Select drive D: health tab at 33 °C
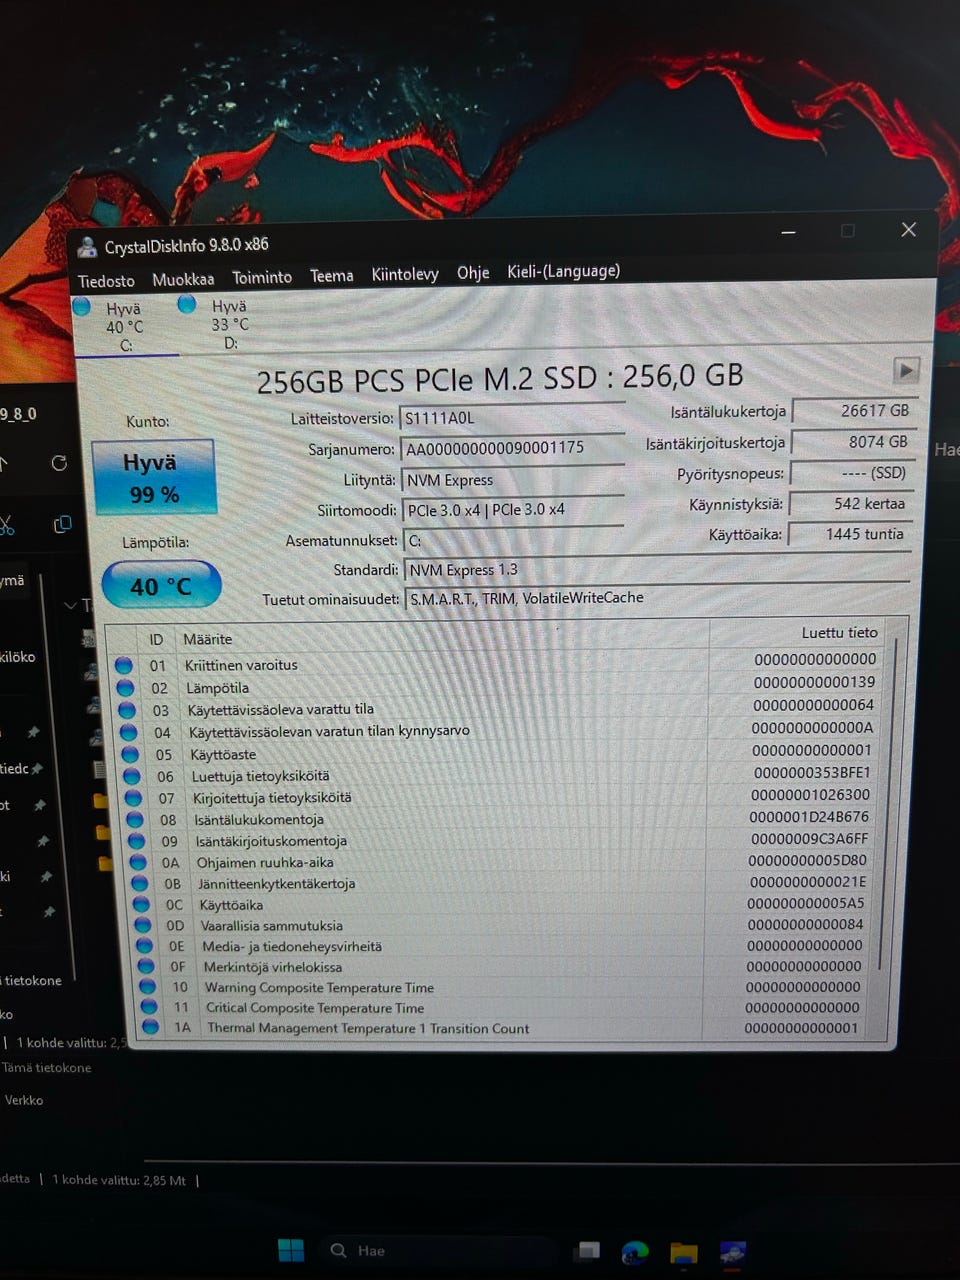This screenshot has width=960, height=1280. [x=229, y=323]
